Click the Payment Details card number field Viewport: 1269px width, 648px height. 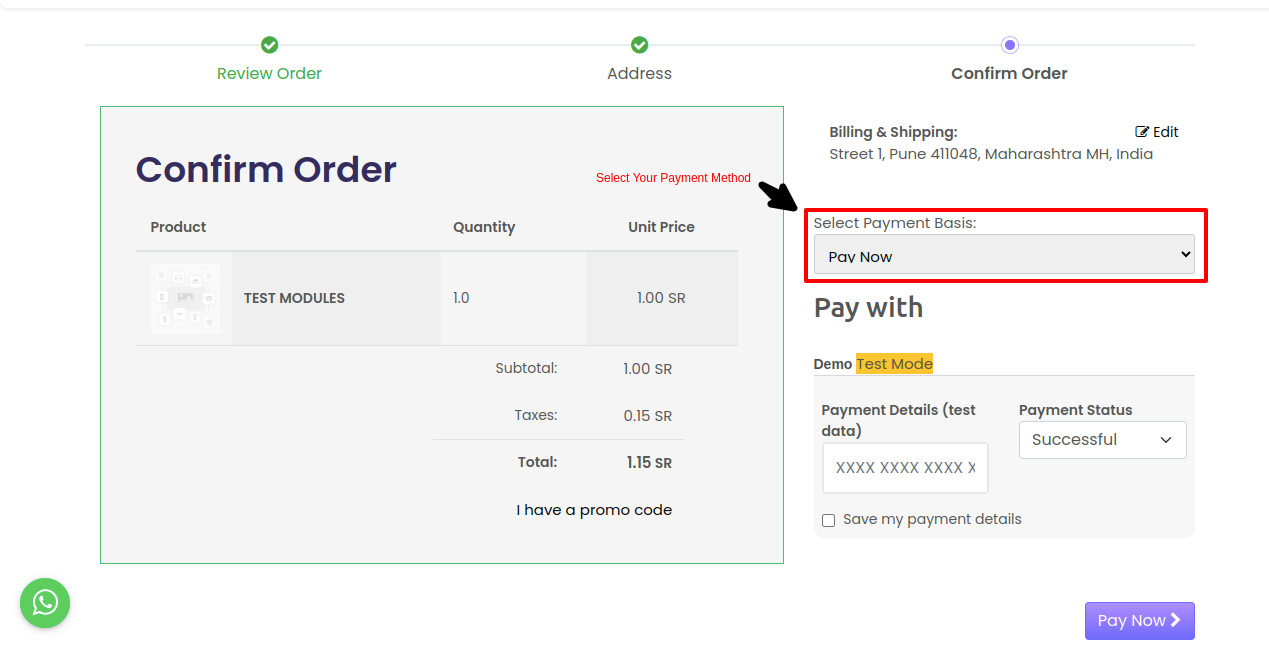tap(905, 468)
